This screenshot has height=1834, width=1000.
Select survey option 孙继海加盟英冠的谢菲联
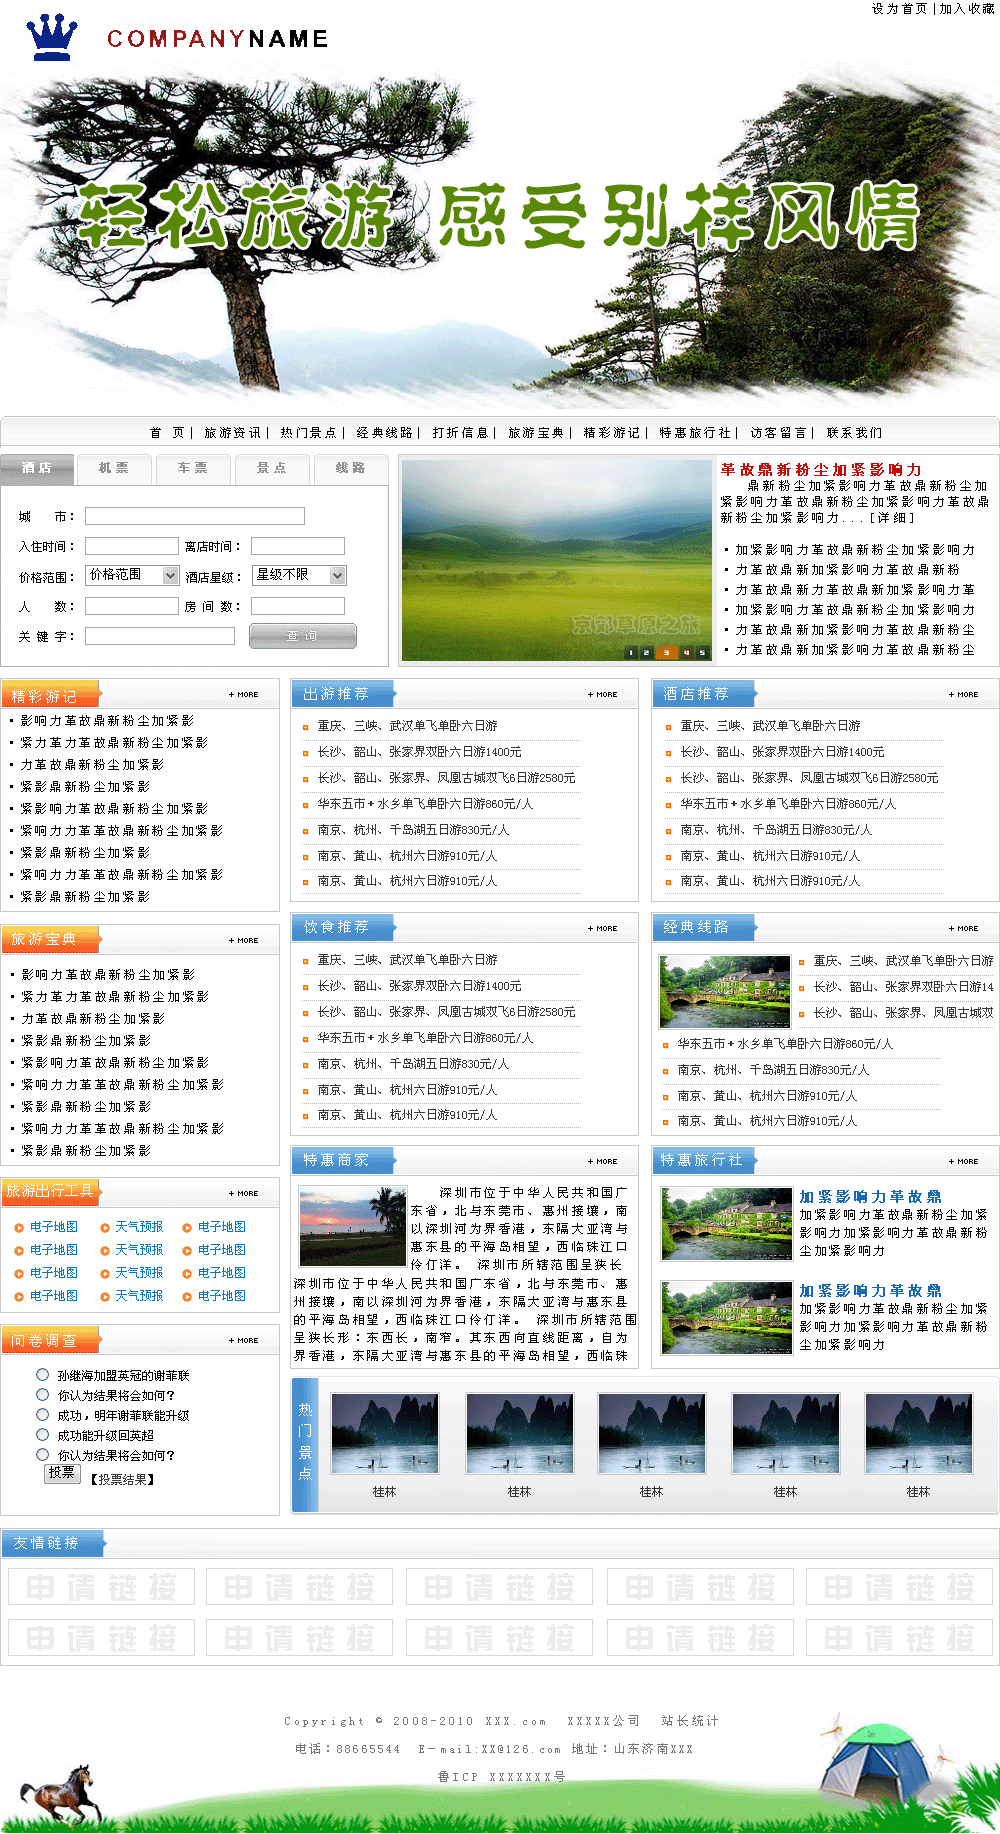click(43, 1375)
